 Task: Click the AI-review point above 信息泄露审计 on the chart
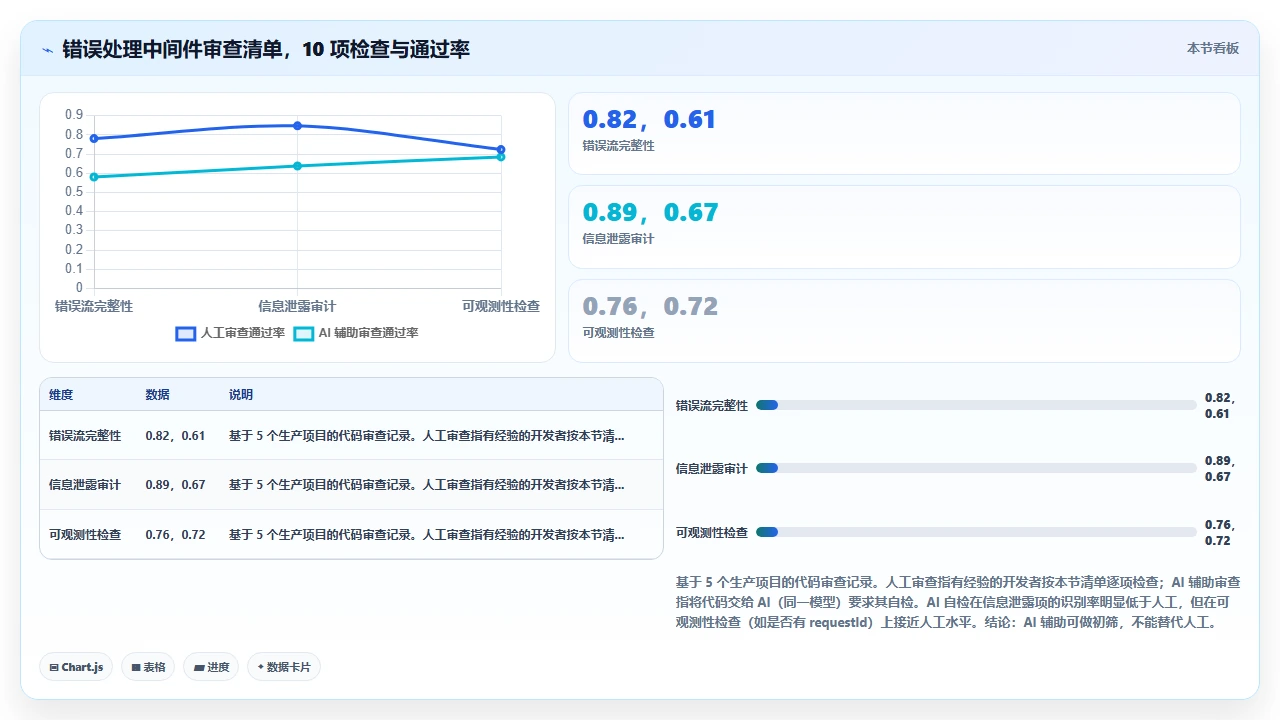tap(297, 166)
